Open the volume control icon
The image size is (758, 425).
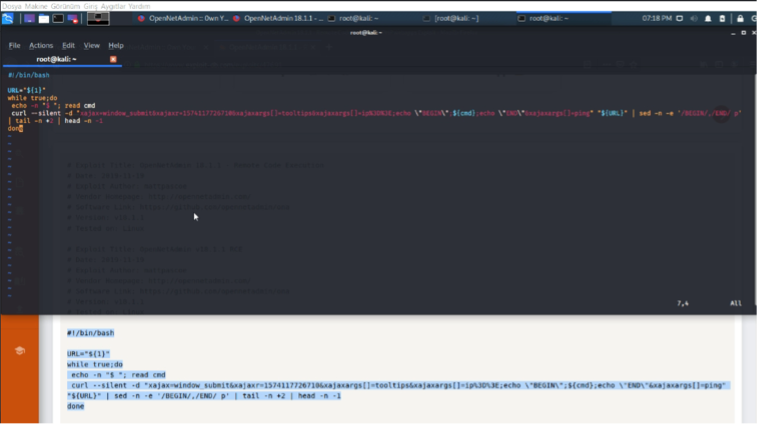(x=694, y=18)
